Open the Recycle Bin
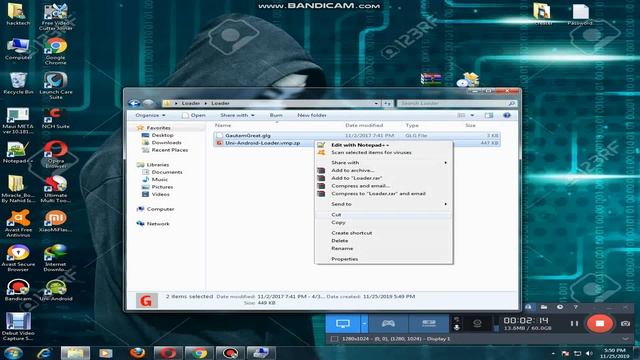Screen dimensions: 640x360 (x=18, y=83)
